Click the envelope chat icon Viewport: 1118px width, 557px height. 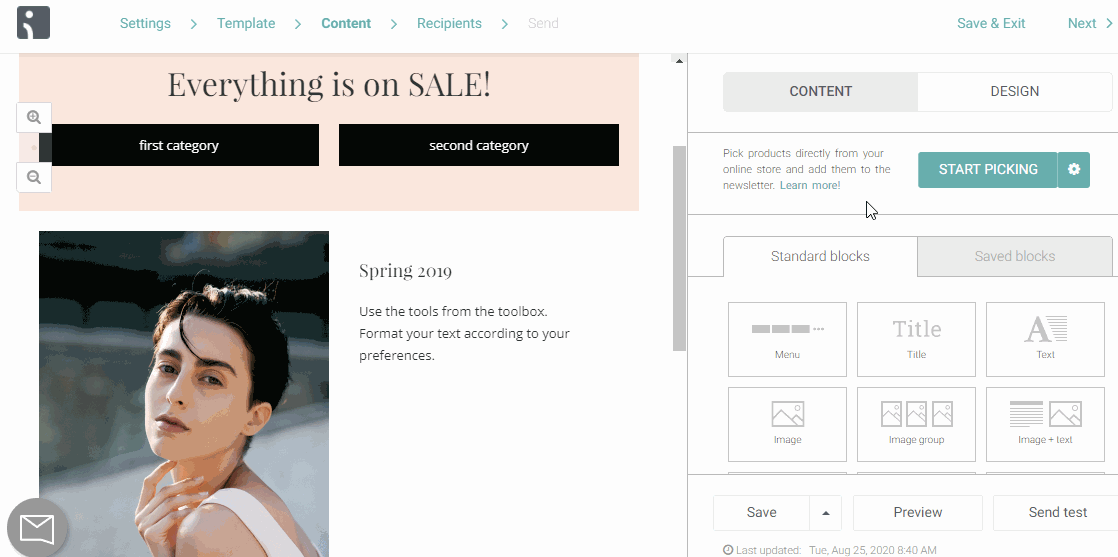pos(37,528)
